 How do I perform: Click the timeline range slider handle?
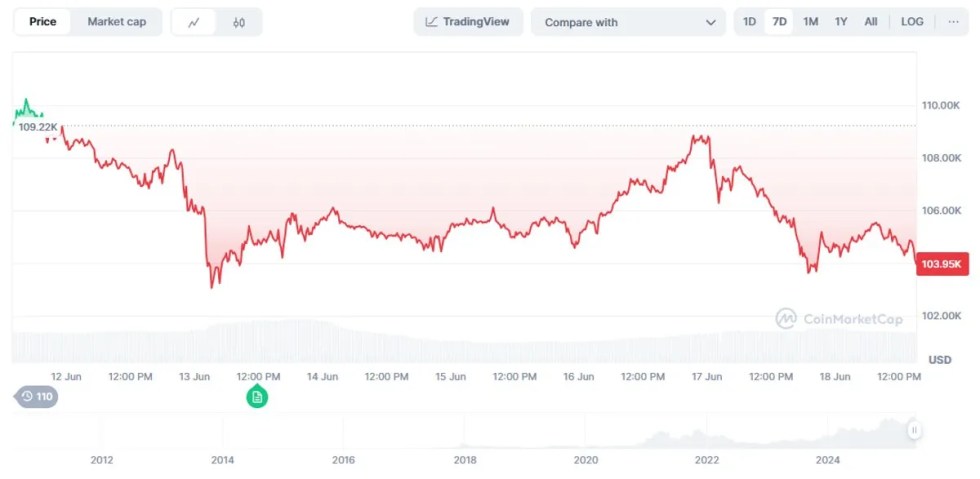tap(913, 430)
